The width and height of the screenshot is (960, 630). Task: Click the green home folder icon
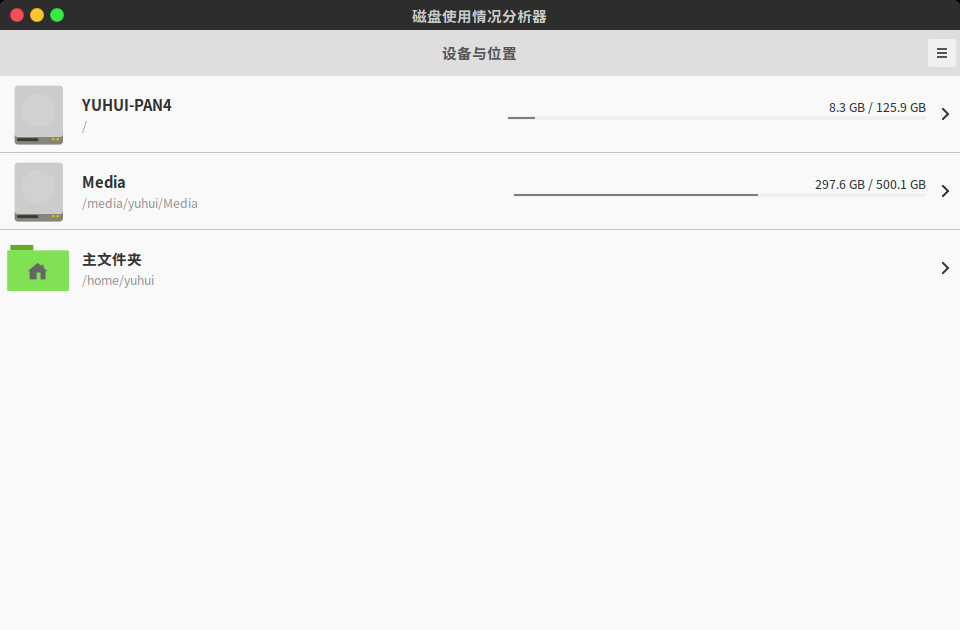click(x=38, y=268)
